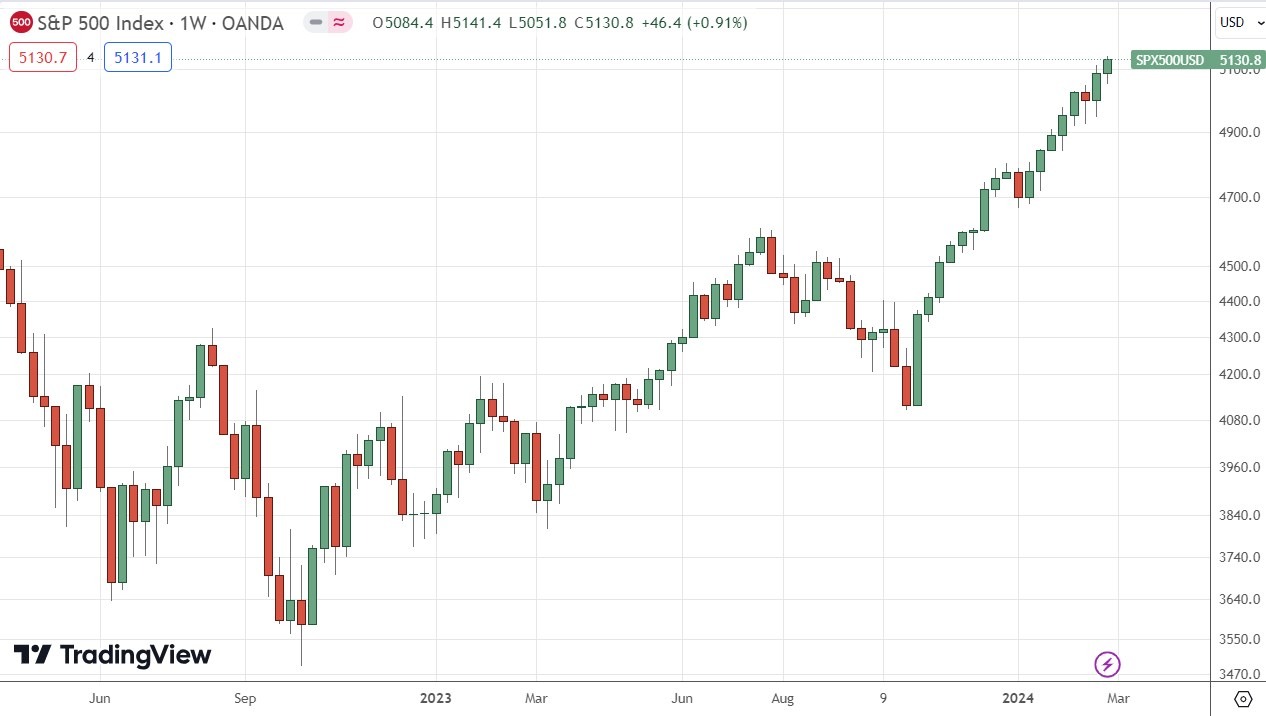
Task: Click the S&P 500 circular logo icon
Action: (x=22, y=22)
